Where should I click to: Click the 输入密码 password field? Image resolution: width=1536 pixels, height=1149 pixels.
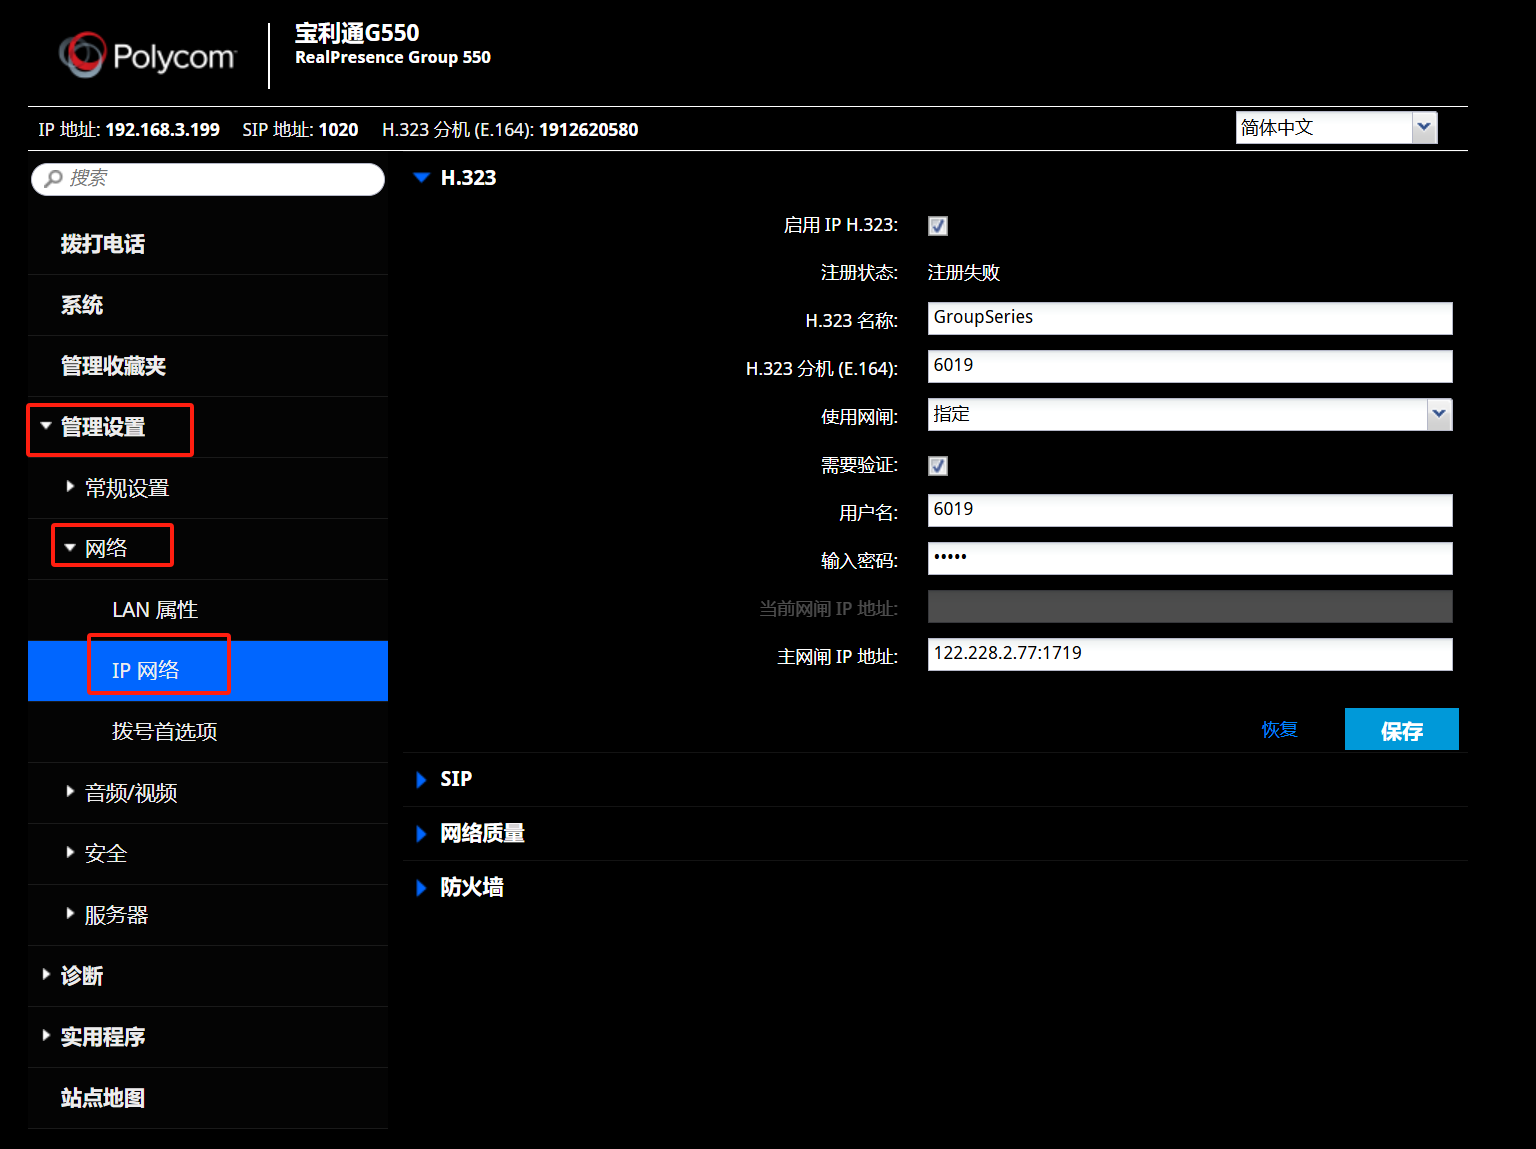1189,558
